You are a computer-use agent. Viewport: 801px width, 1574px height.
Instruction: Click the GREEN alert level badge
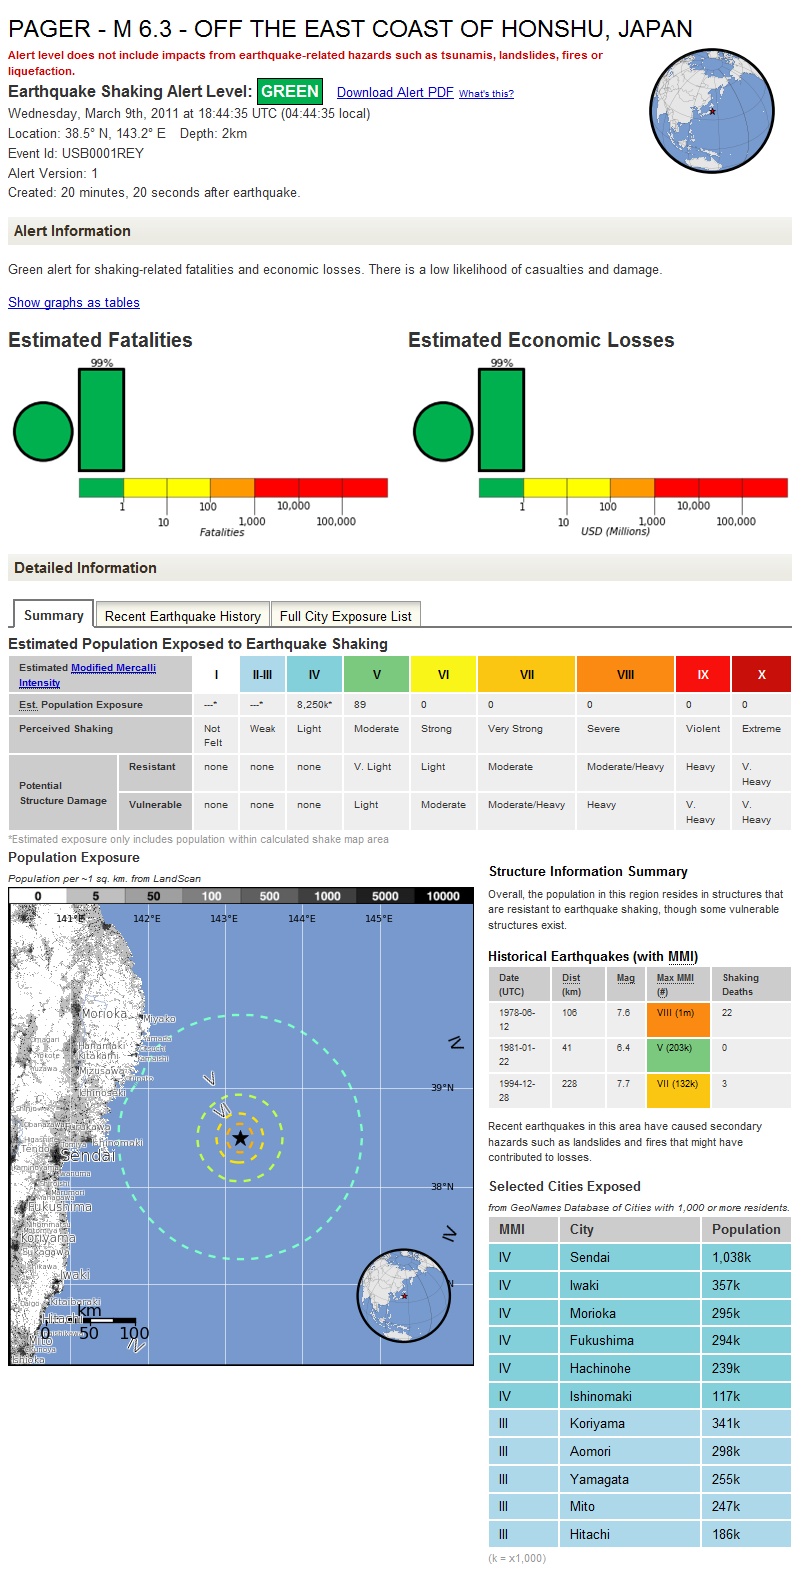click(290, 91)
